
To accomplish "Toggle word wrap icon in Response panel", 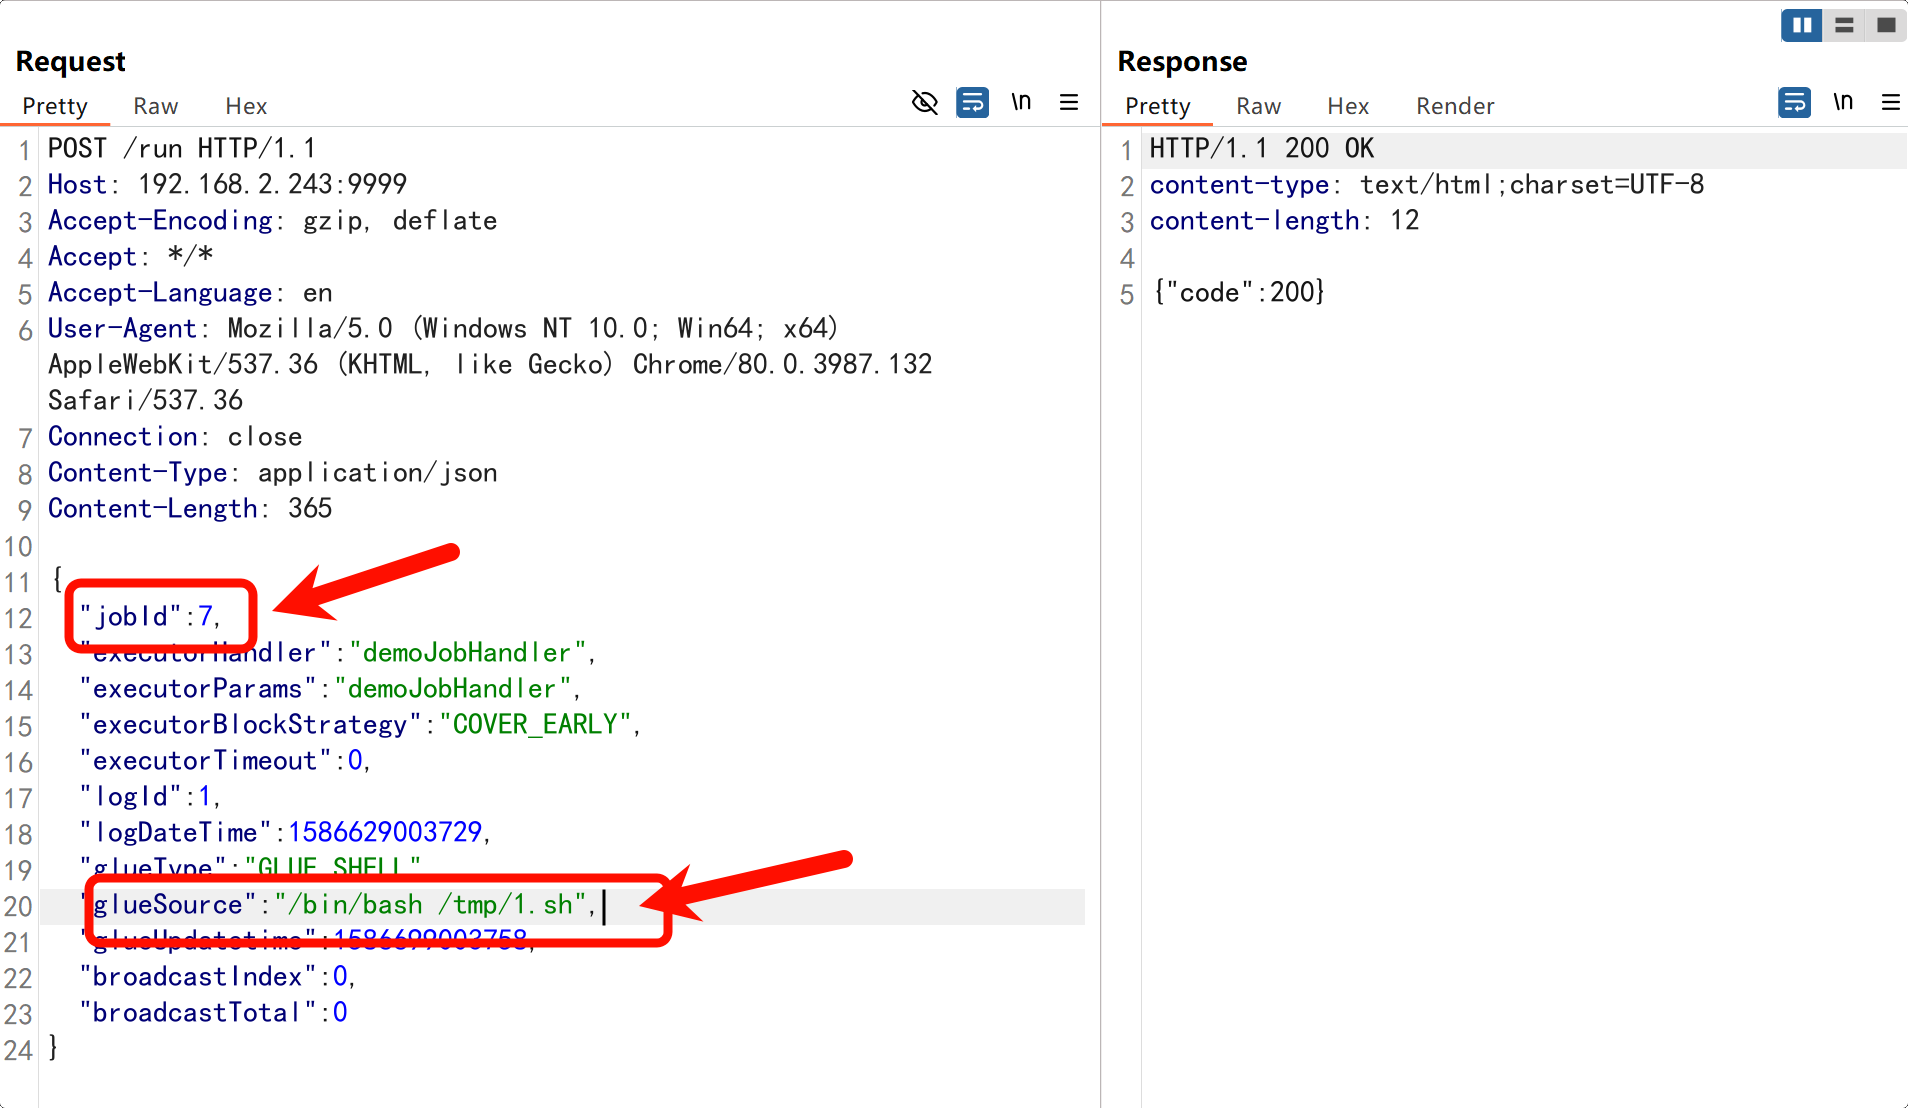I will 1794,103.
